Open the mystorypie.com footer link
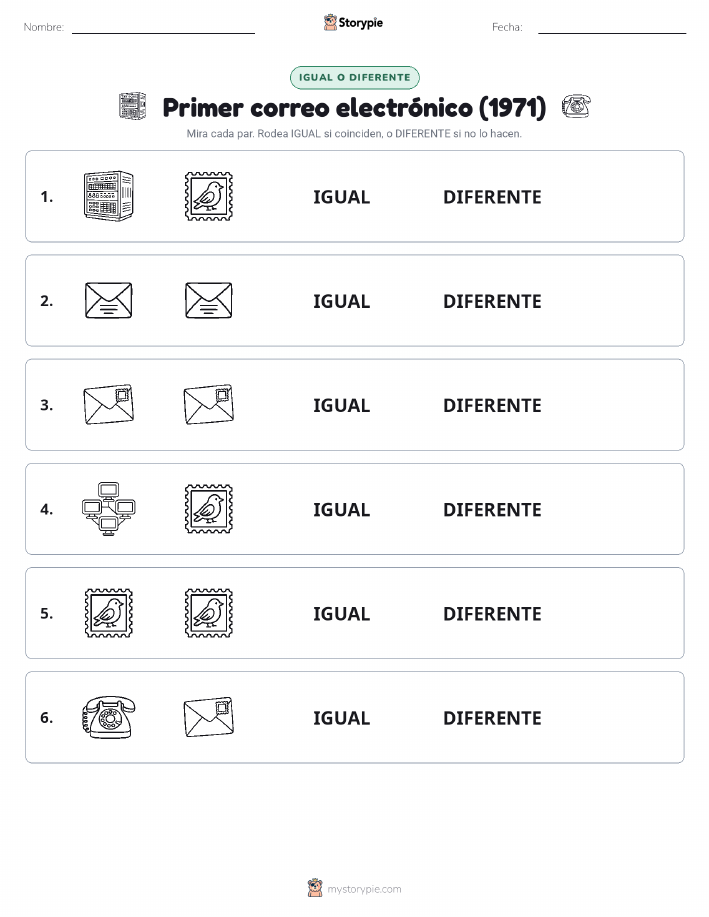709x917 pixels. pos(364,889)
